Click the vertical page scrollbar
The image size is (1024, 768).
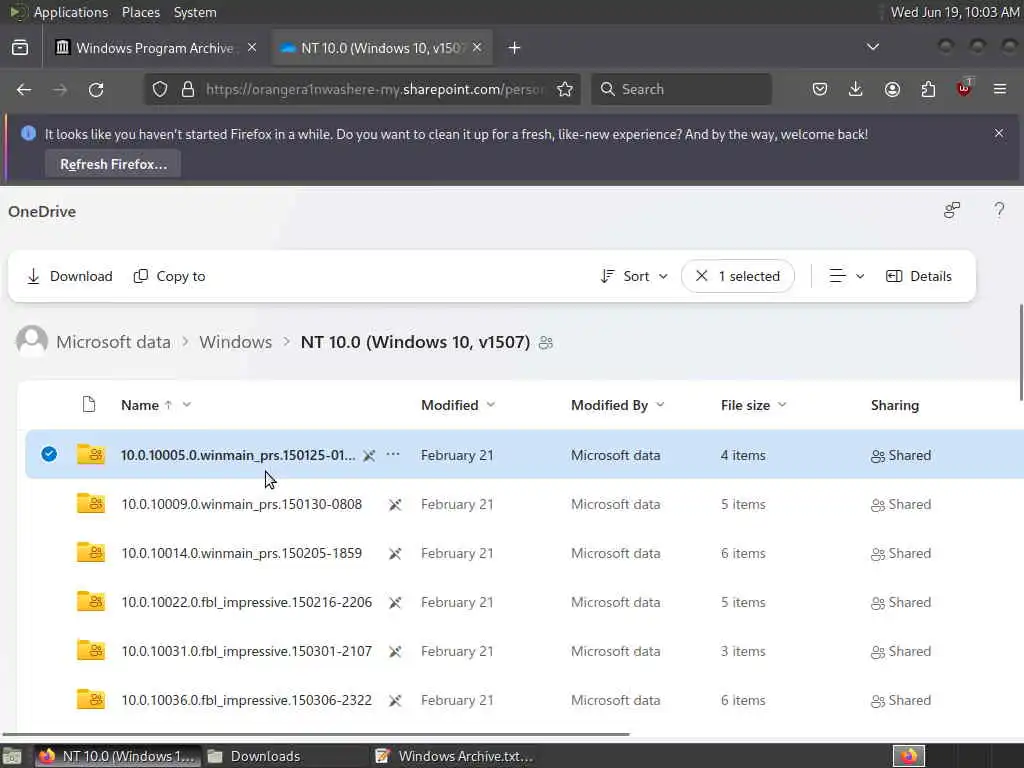click(x=1021, y=353)
